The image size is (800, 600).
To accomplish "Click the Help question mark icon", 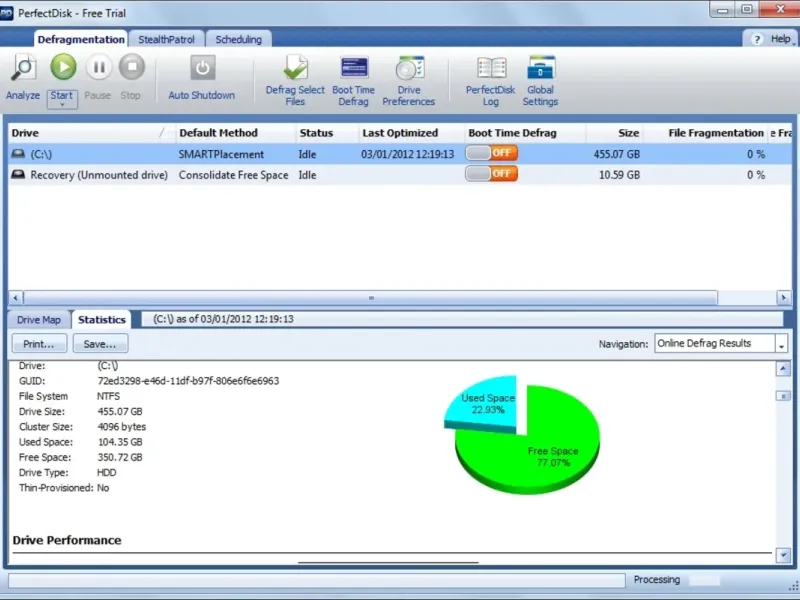I will [x=757, y=39].
